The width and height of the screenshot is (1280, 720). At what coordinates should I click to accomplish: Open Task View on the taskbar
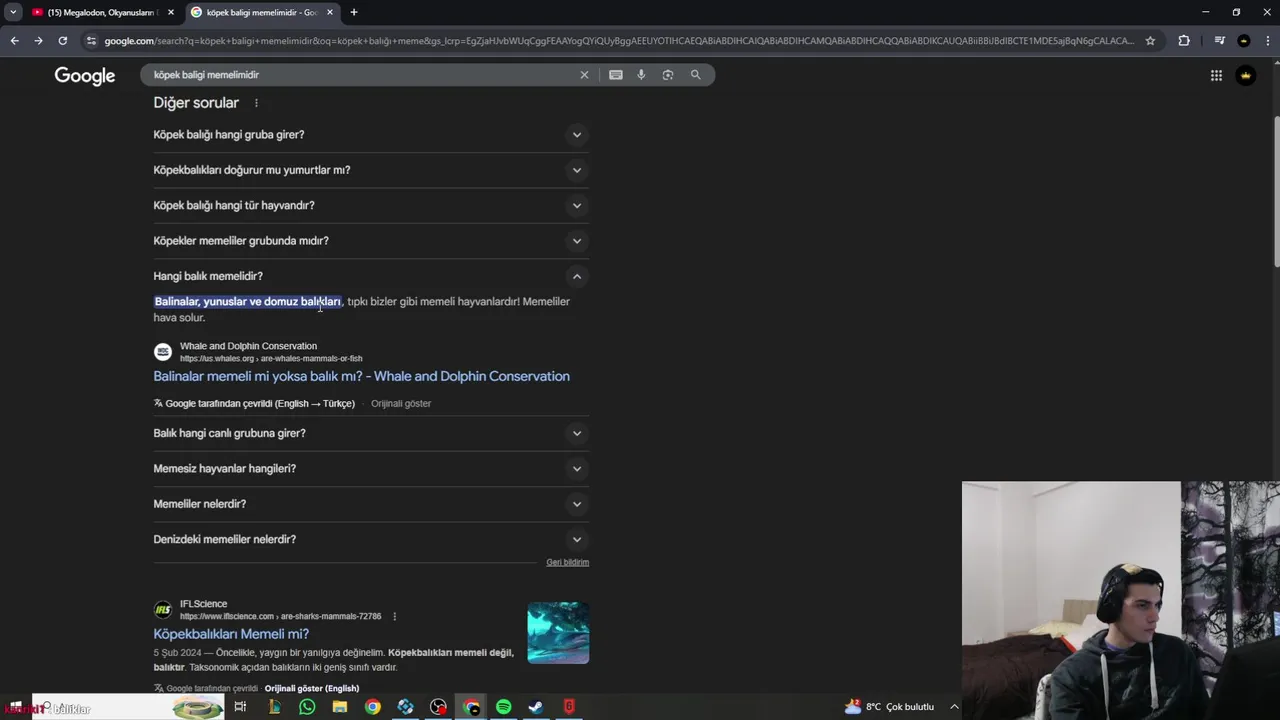[240, 707]
